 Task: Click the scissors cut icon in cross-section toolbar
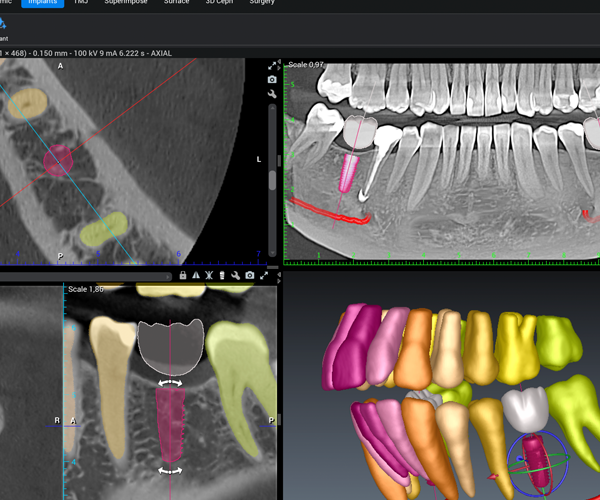(x=209, y=275)
